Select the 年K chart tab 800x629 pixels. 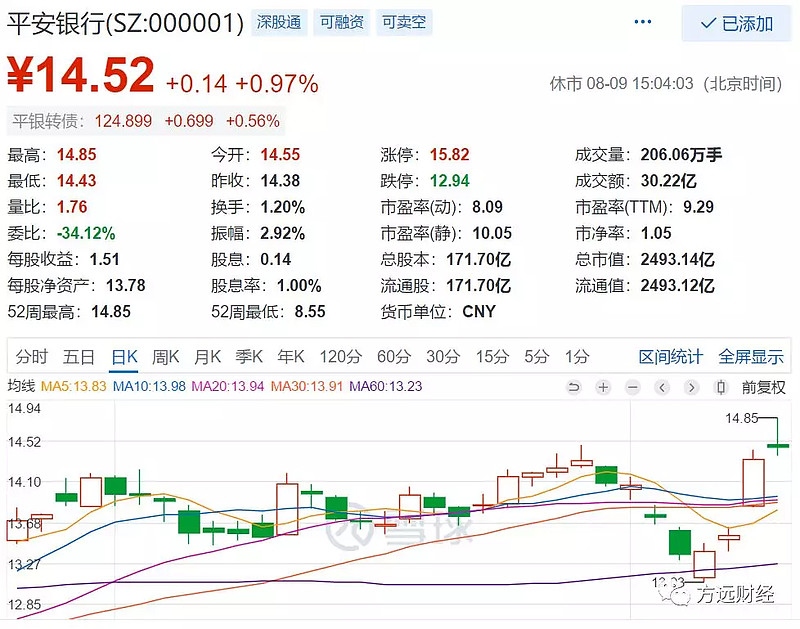291,356
